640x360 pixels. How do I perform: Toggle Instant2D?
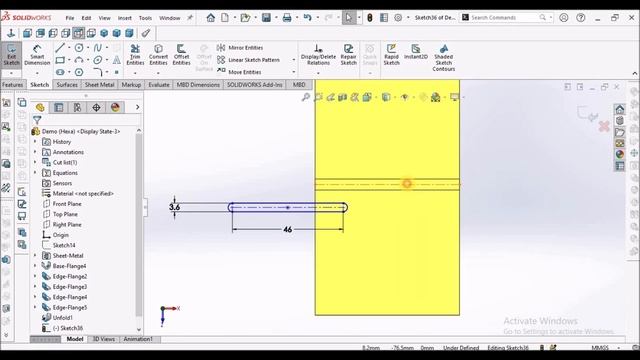(416, 52)
